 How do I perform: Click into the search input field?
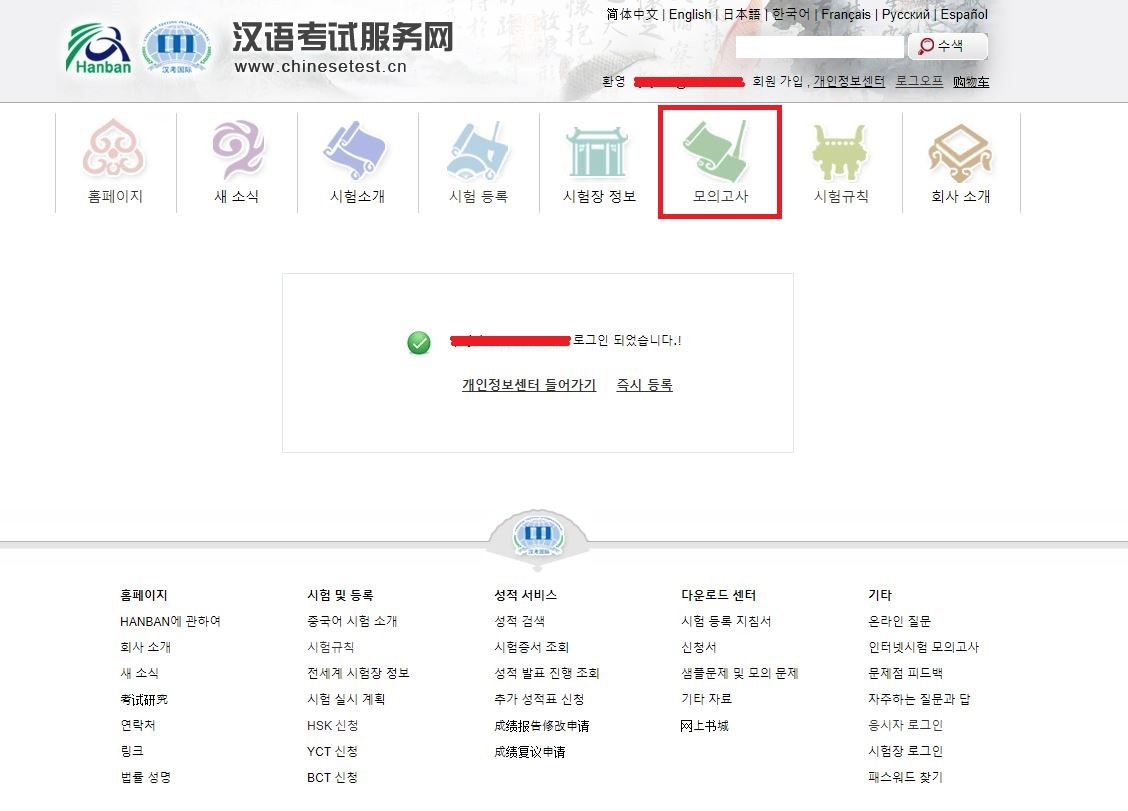(x=819, y=47)
